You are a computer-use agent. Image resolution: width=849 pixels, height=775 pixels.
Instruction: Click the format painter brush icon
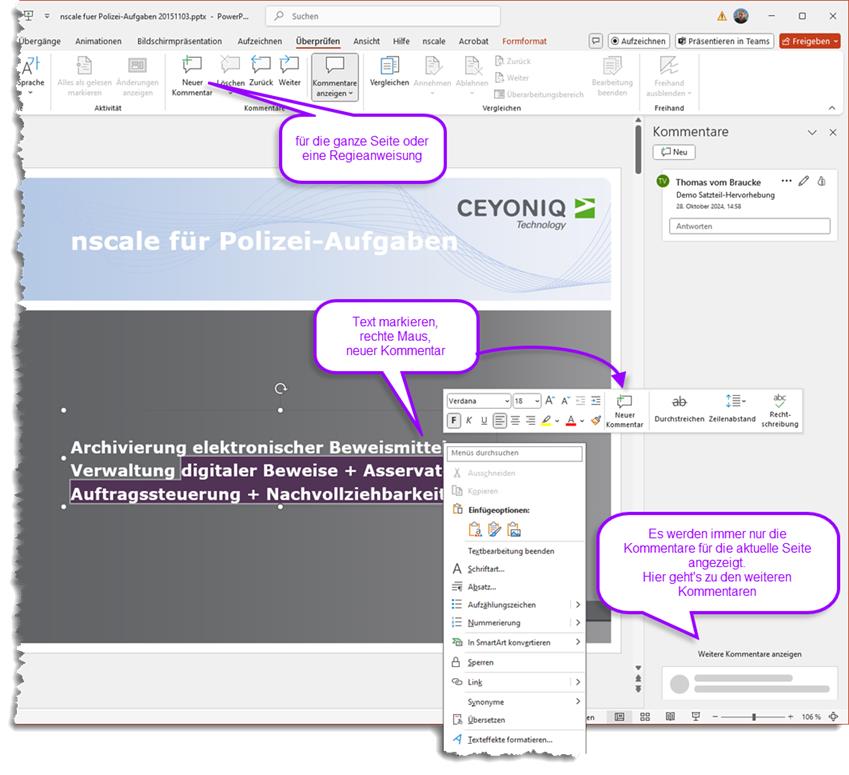tap(596, 420)
